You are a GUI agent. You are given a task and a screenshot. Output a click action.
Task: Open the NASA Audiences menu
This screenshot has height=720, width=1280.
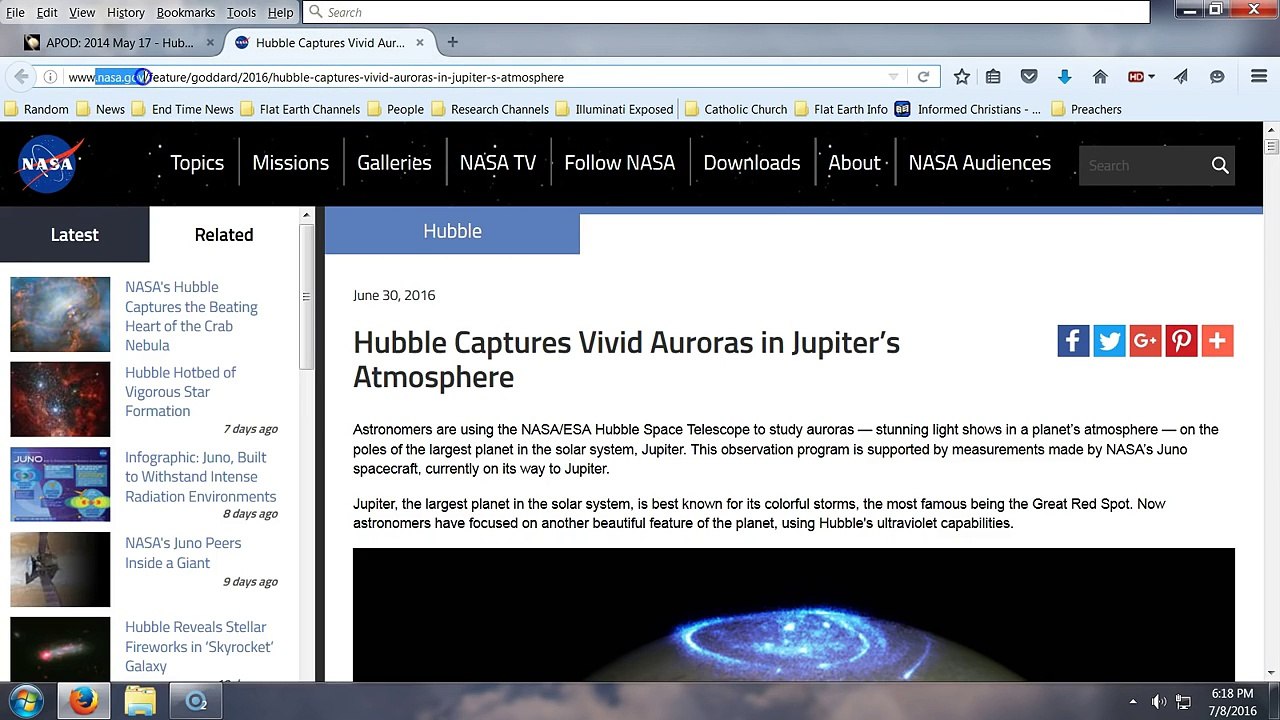[980, 163]
